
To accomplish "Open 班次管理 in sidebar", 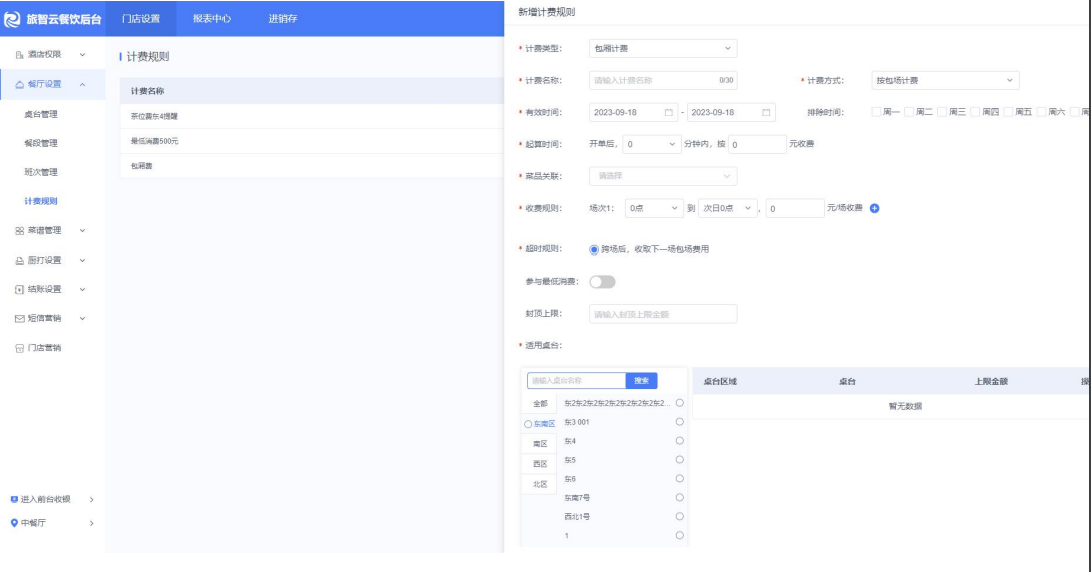I will (x=40, y=172).
